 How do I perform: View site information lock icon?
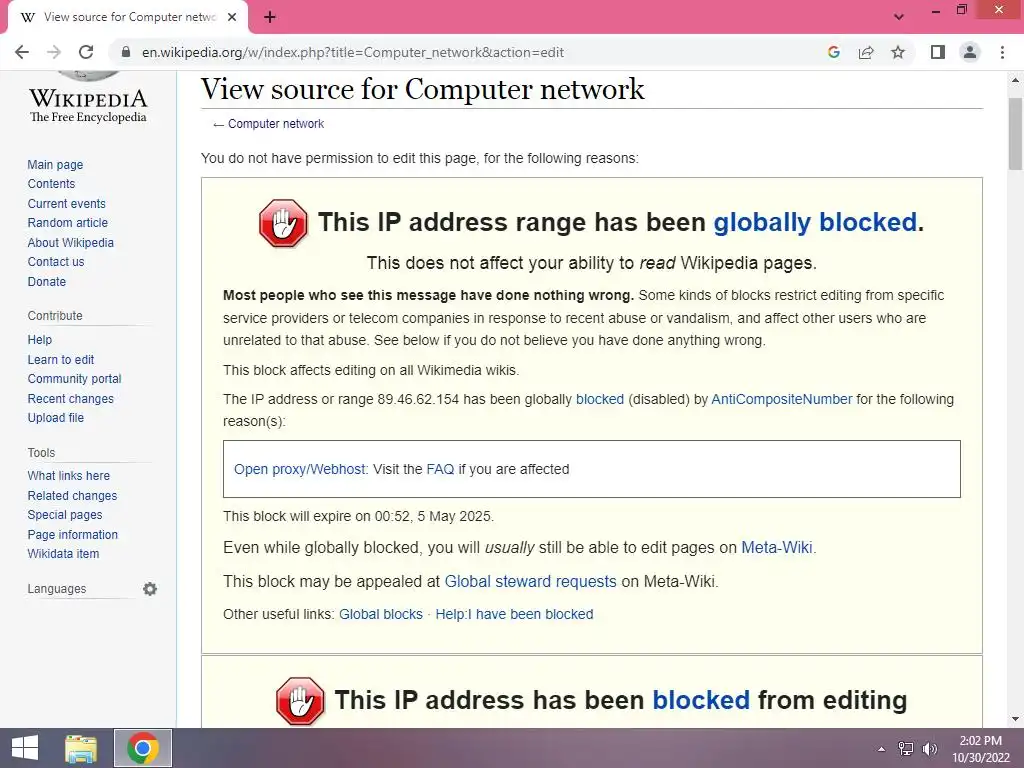pos(126,52)
